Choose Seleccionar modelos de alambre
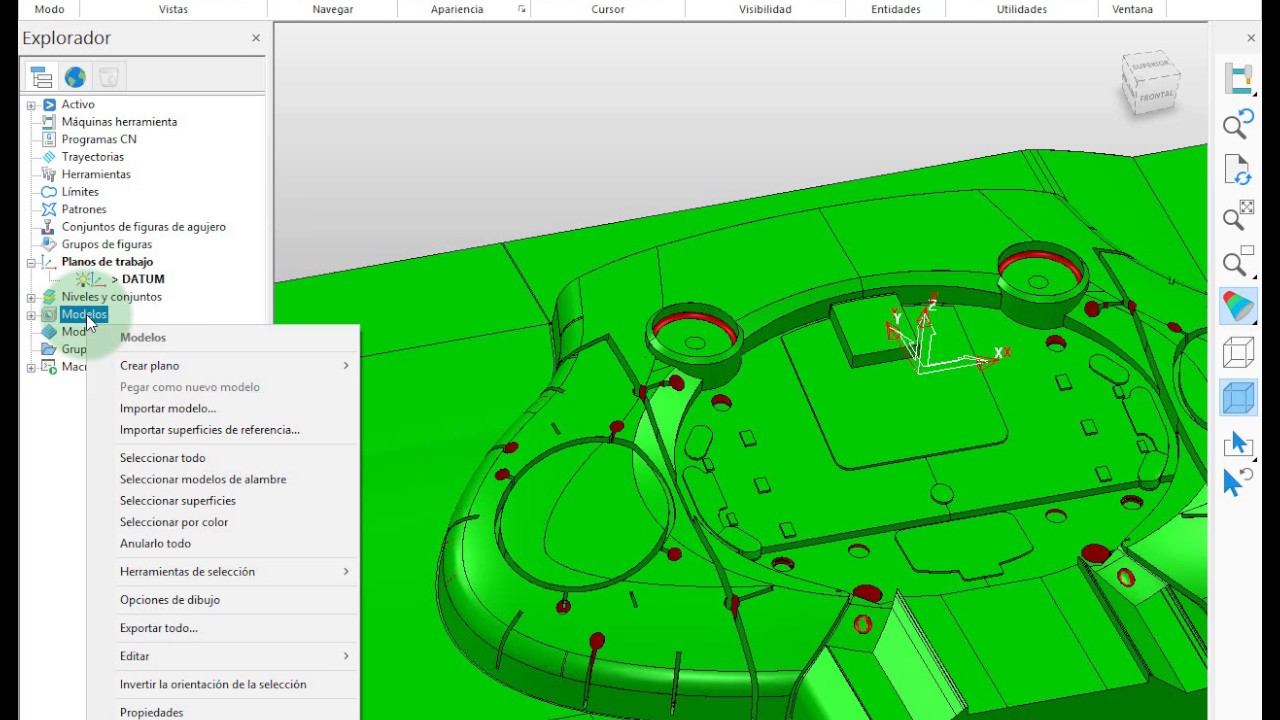This screenshot has height=720, width=1280. 203,479
